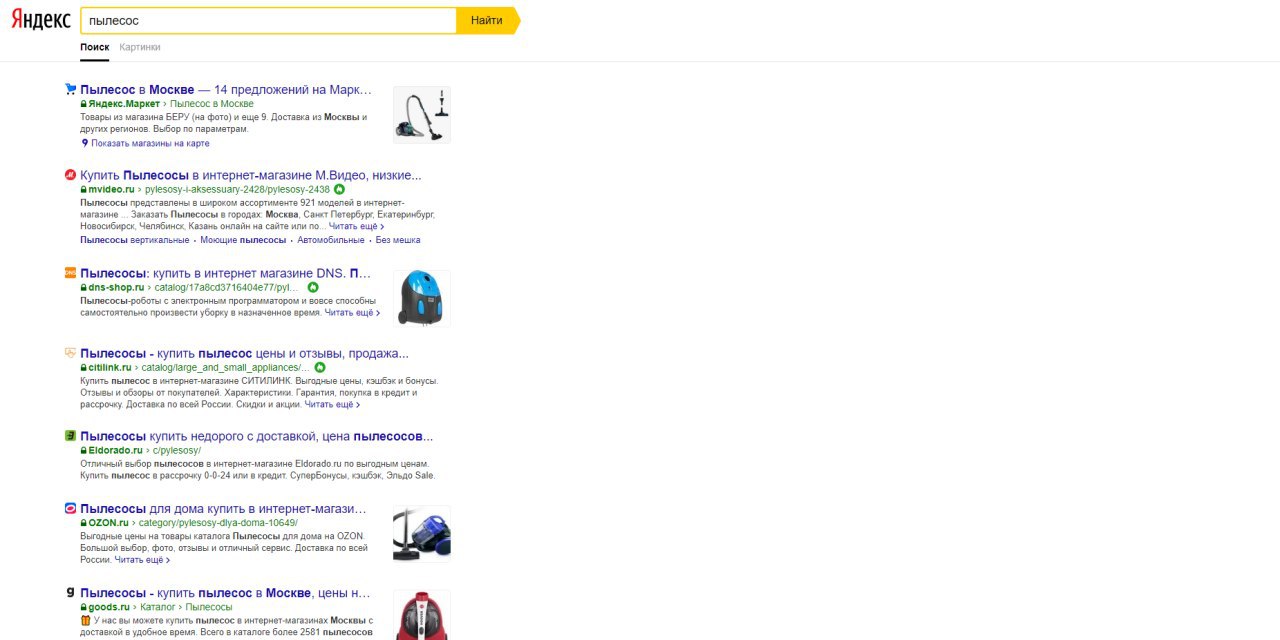Open the OZON Пылесосы для дома result title
1280x640 pixels.
(225, 508)
